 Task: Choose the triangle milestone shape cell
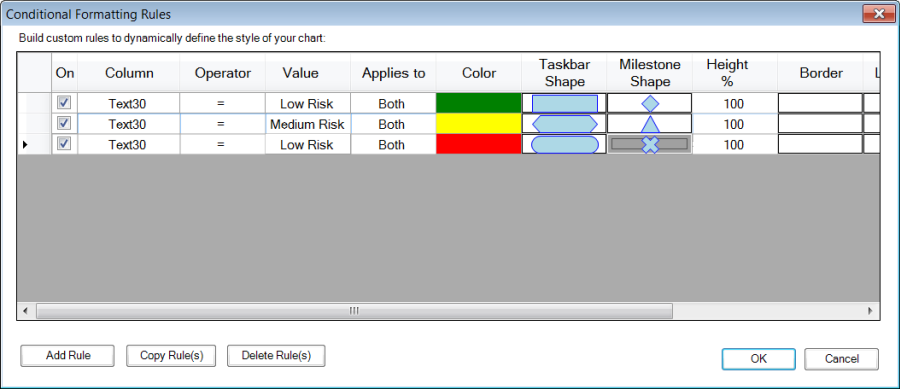649,125
